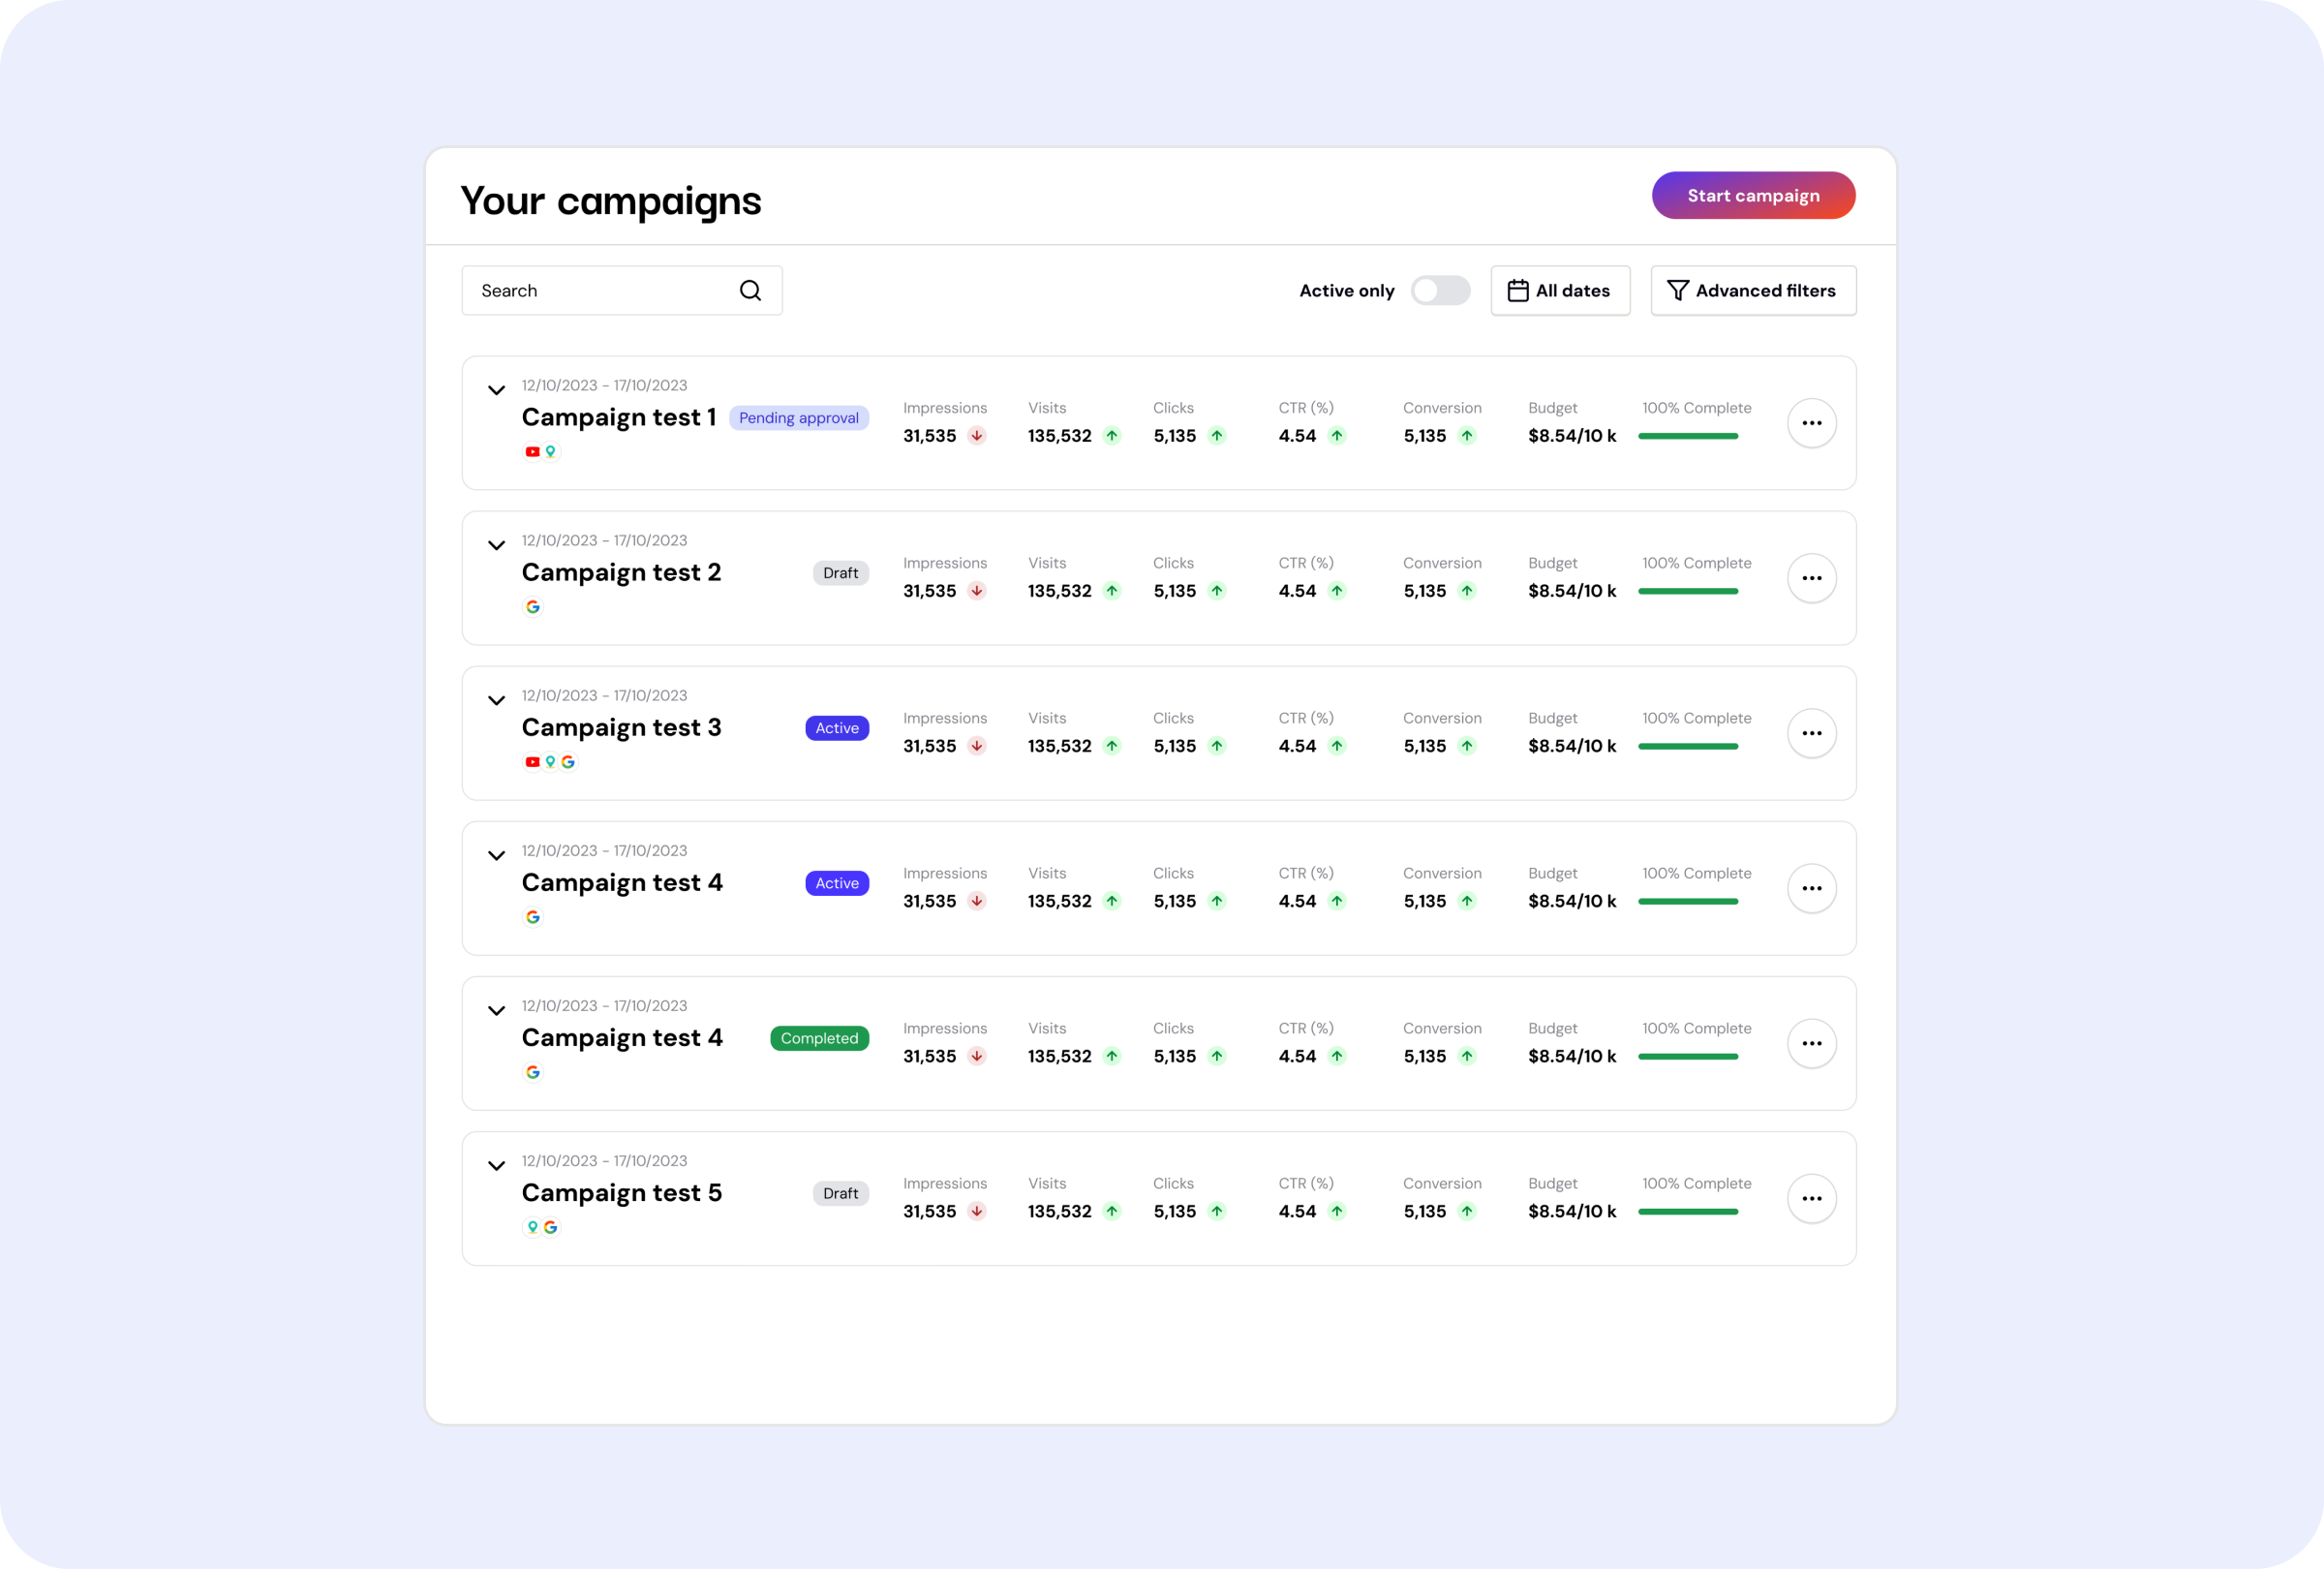Click Campaign test 2 progress bar
The height and width of the screenshot is (1569, 2324).
(1687, 591)
